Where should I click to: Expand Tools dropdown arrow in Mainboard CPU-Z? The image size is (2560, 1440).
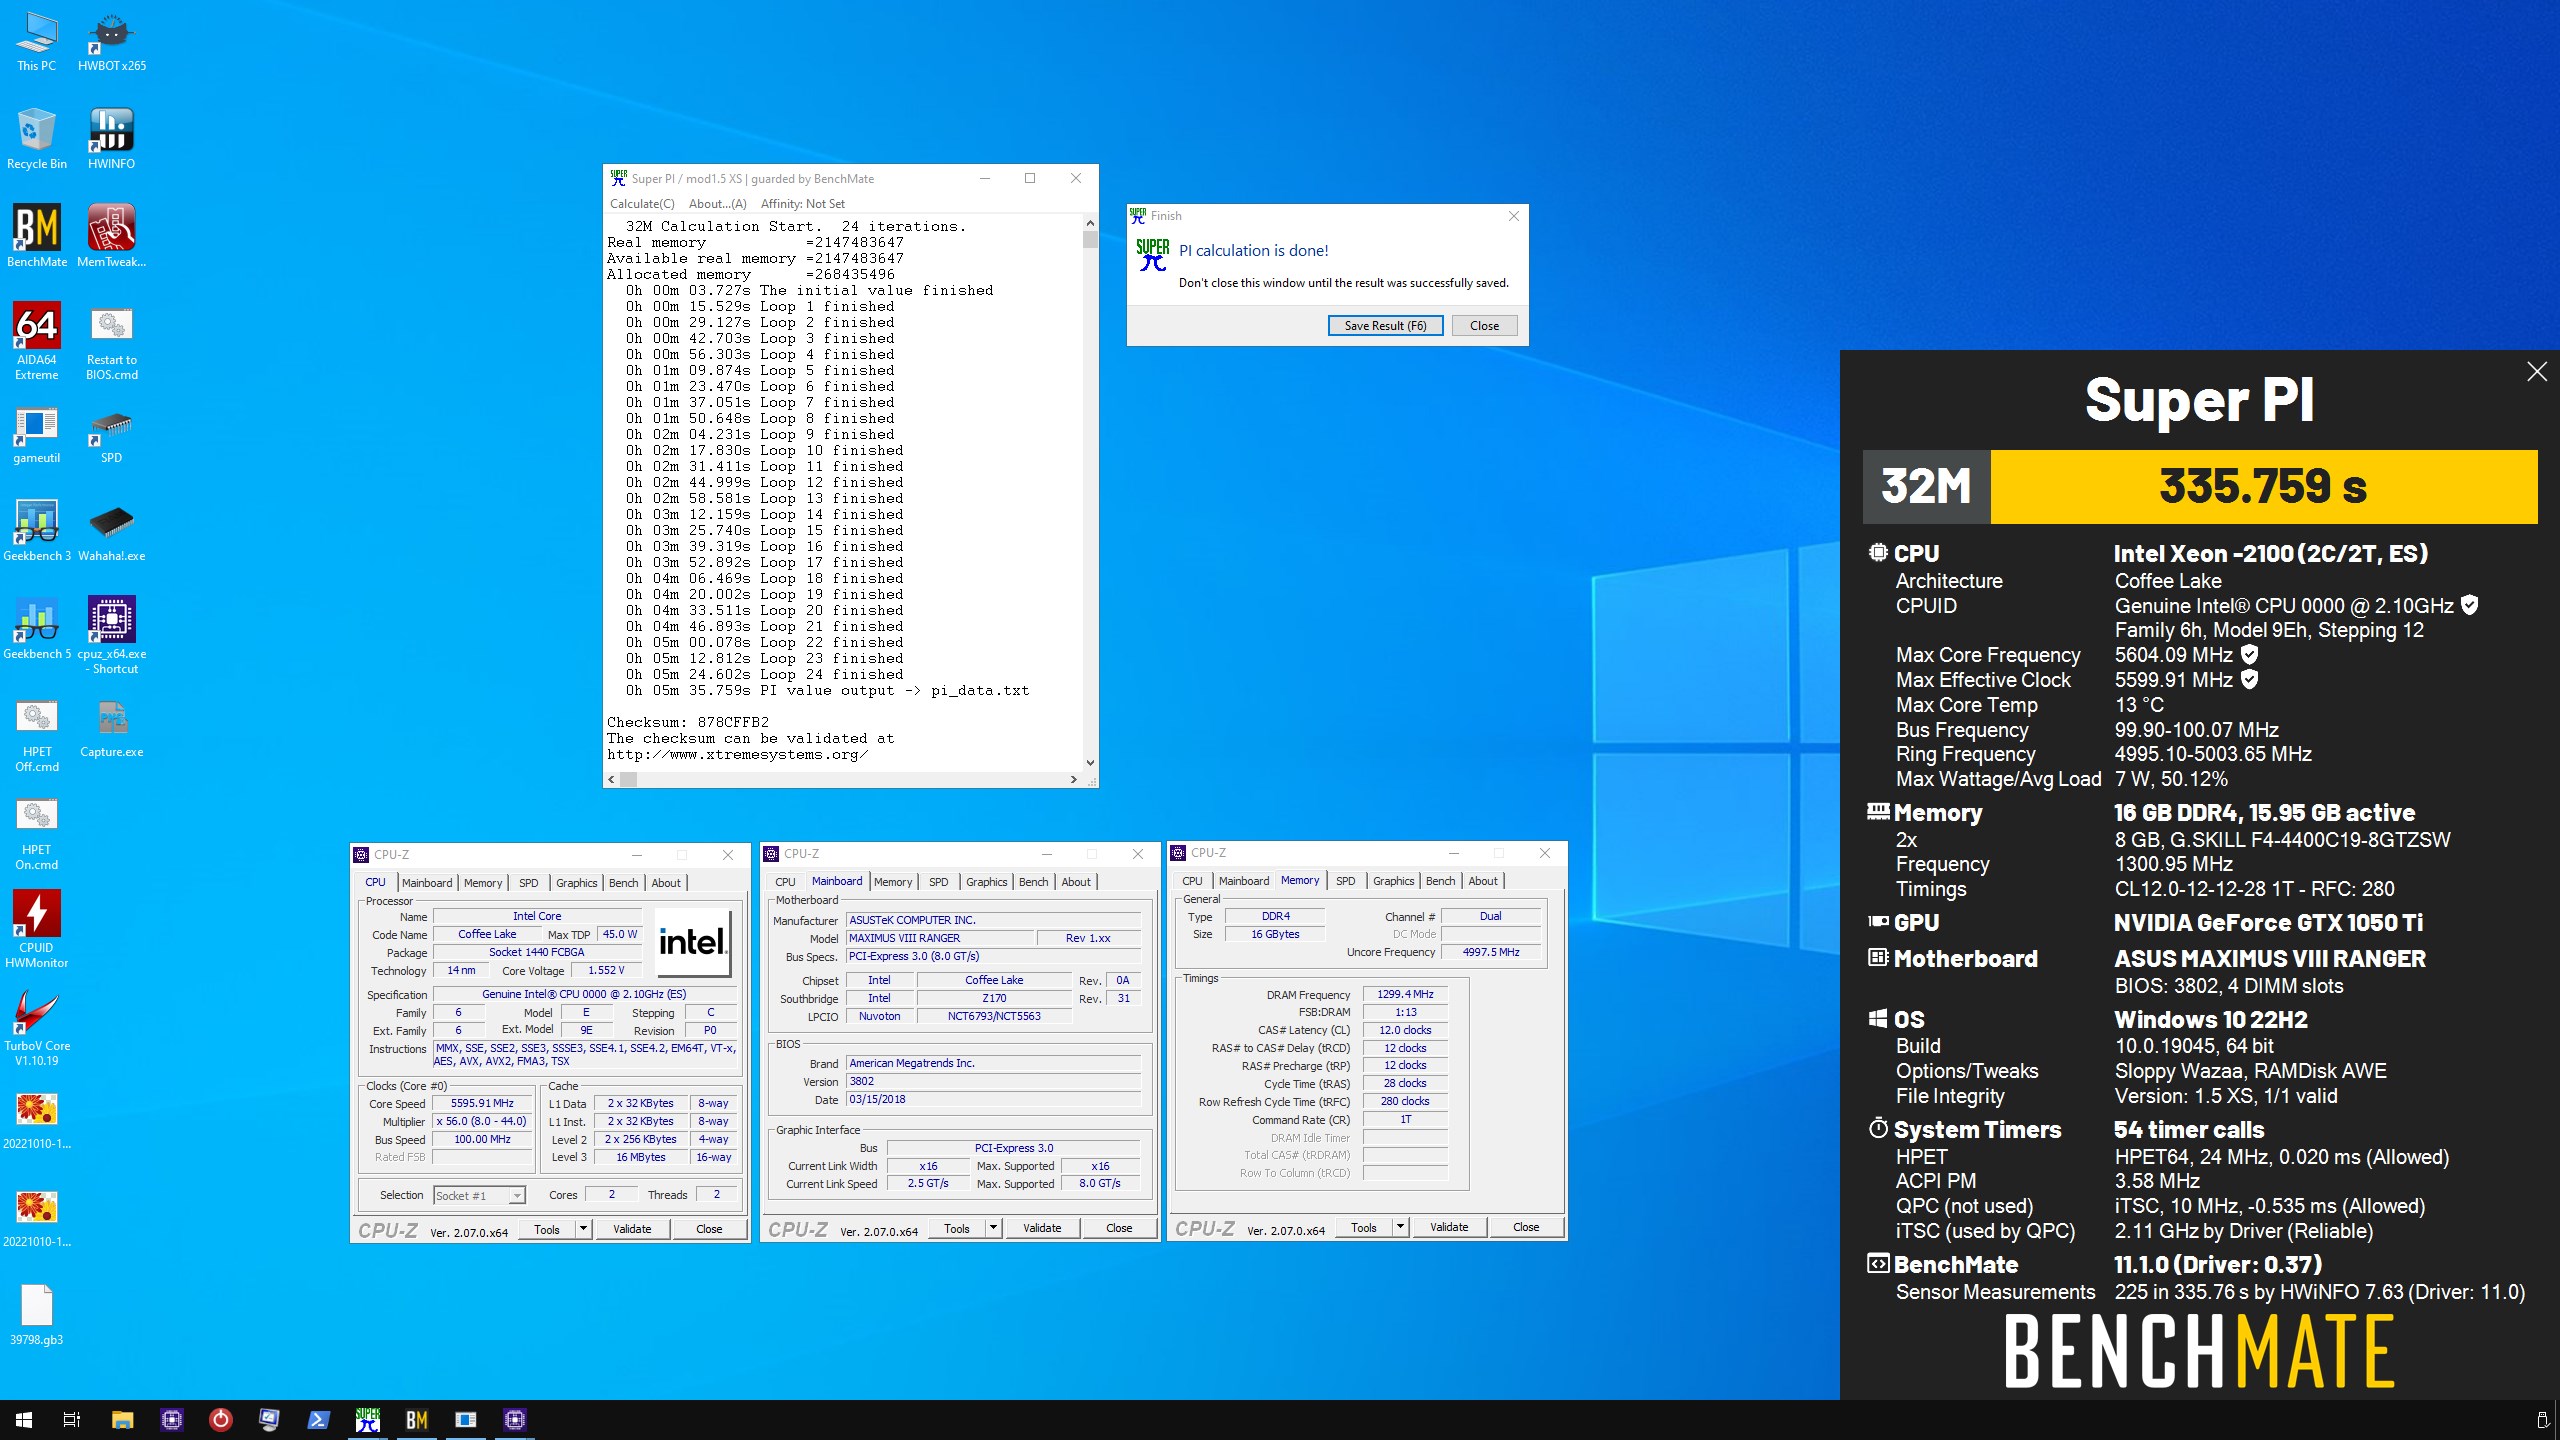(993, 1228)
